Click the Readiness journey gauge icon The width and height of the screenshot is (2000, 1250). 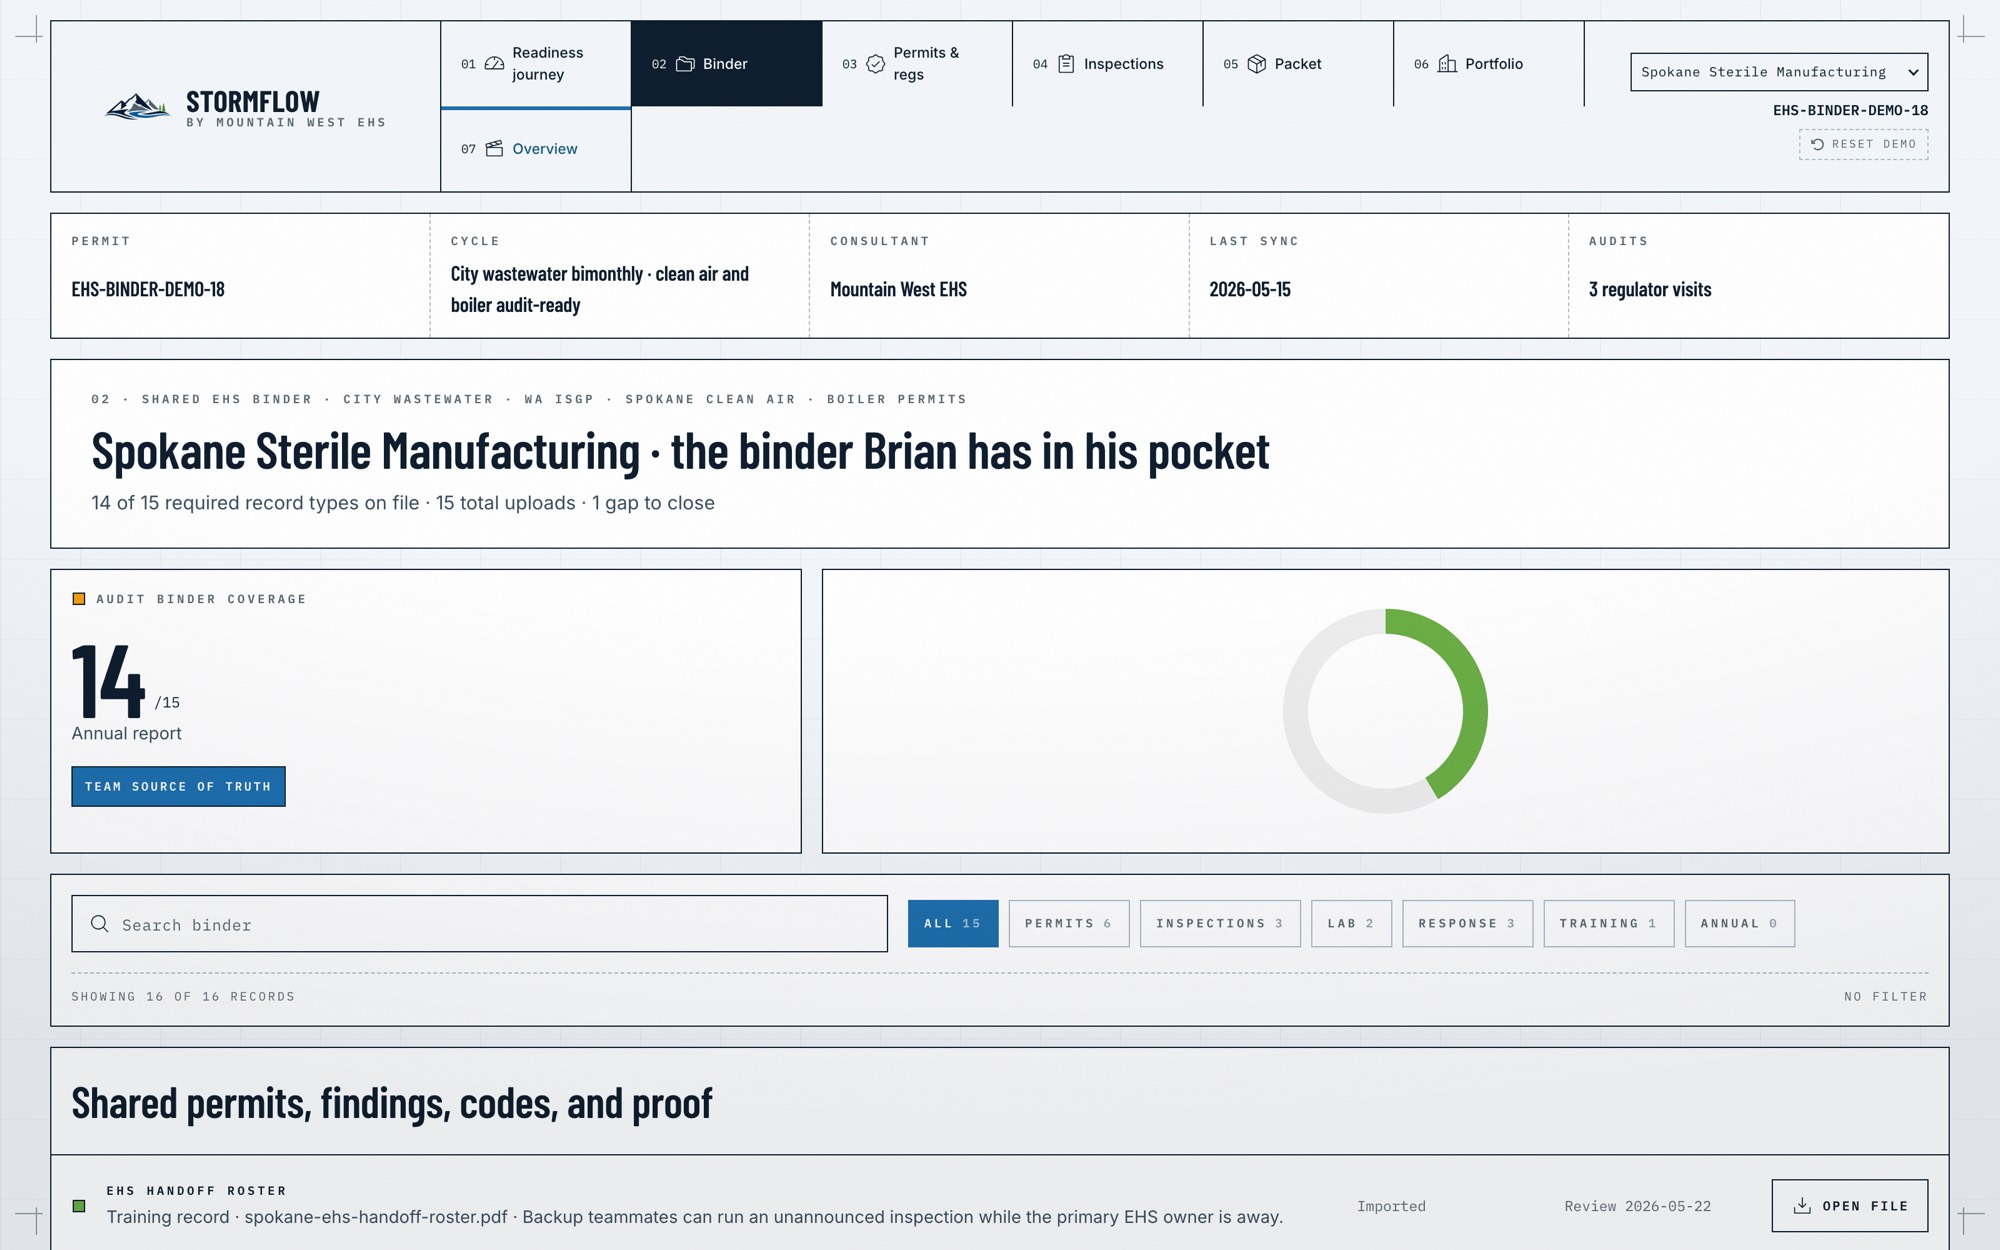click(494, 63)
